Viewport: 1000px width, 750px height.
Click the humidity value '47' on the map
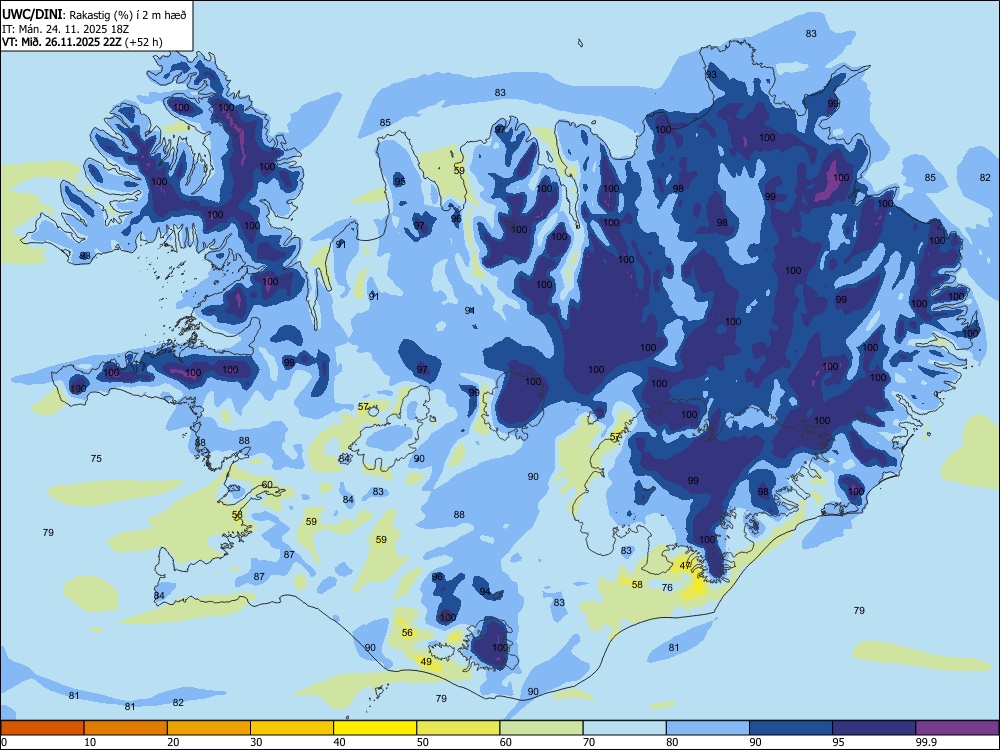tap(685, 566)
